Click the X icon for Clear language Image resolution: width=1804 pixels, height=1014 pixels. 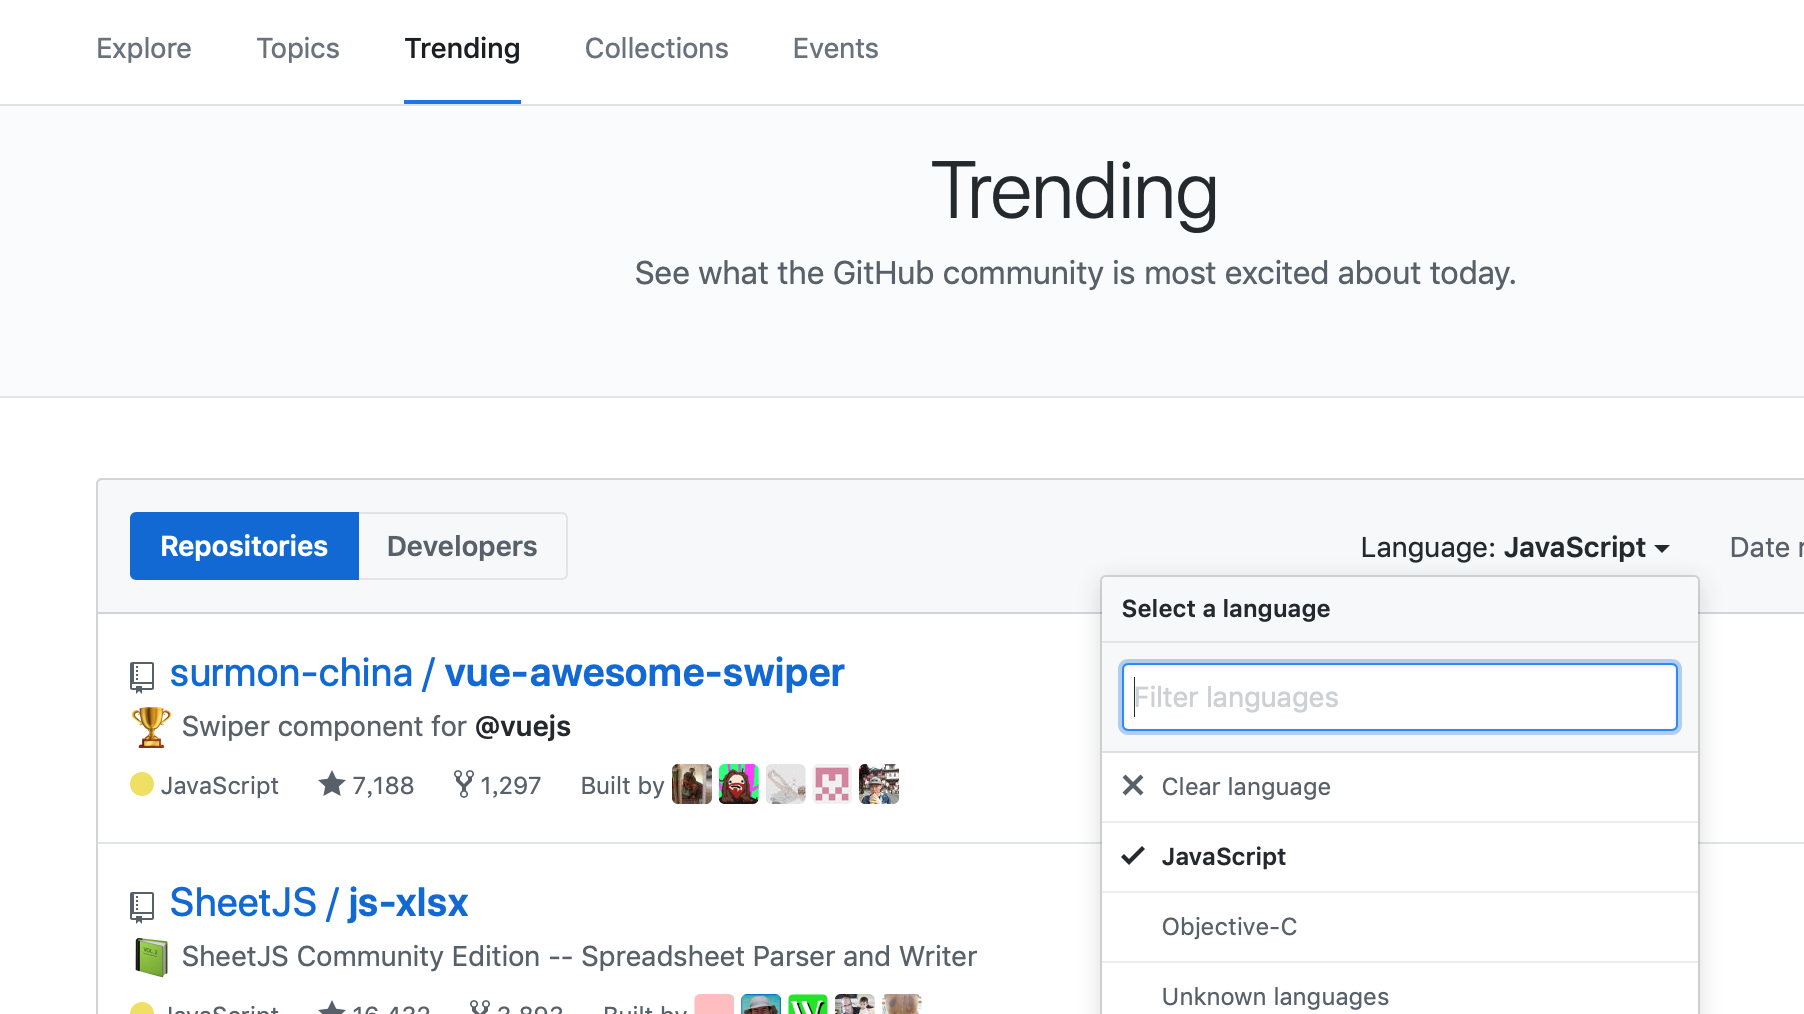click(x=1133, y=786)
